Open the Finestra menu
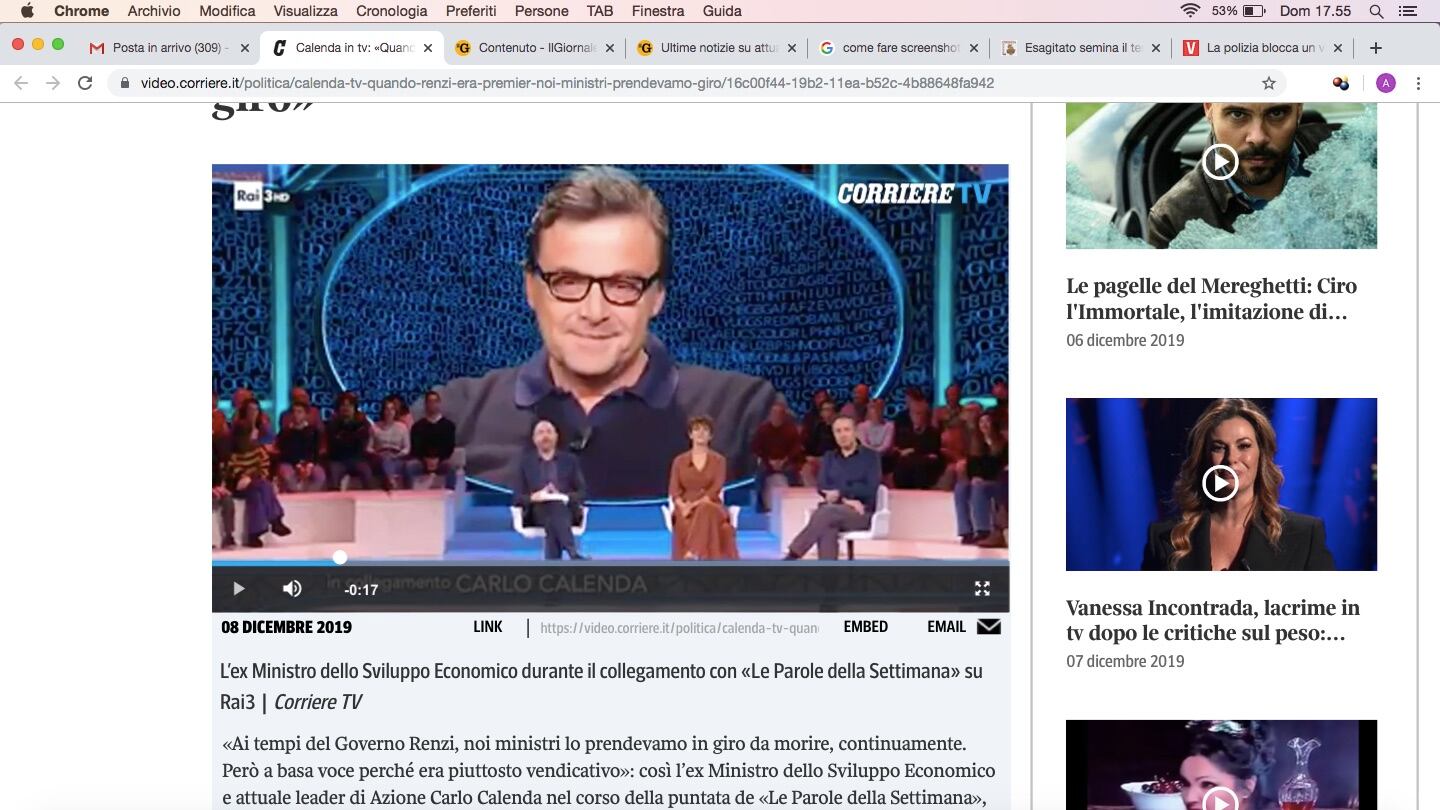Screen dimensions: 1440x810 pyautogui.click(x=658, y=11)
